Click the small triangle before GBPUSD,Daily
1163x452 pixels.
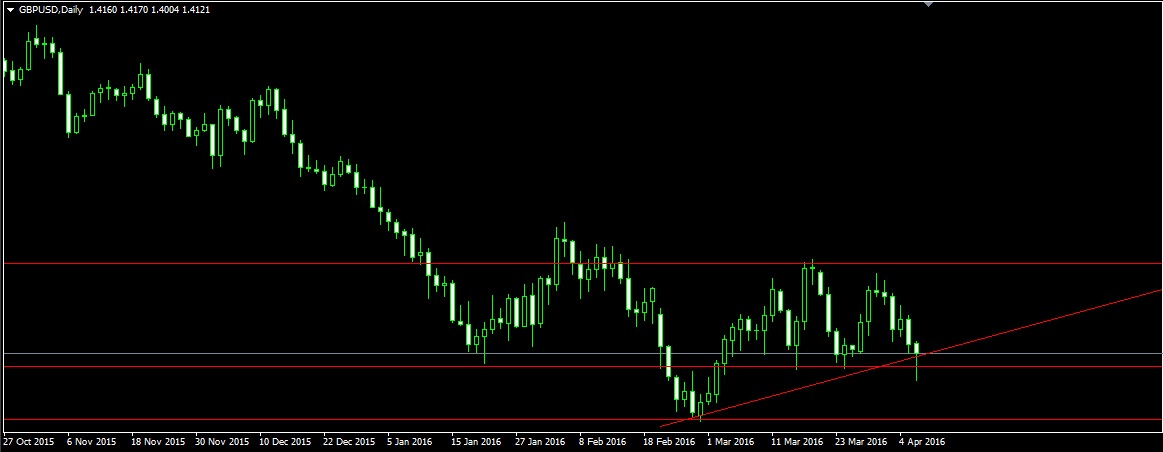(x=10, y=10)
